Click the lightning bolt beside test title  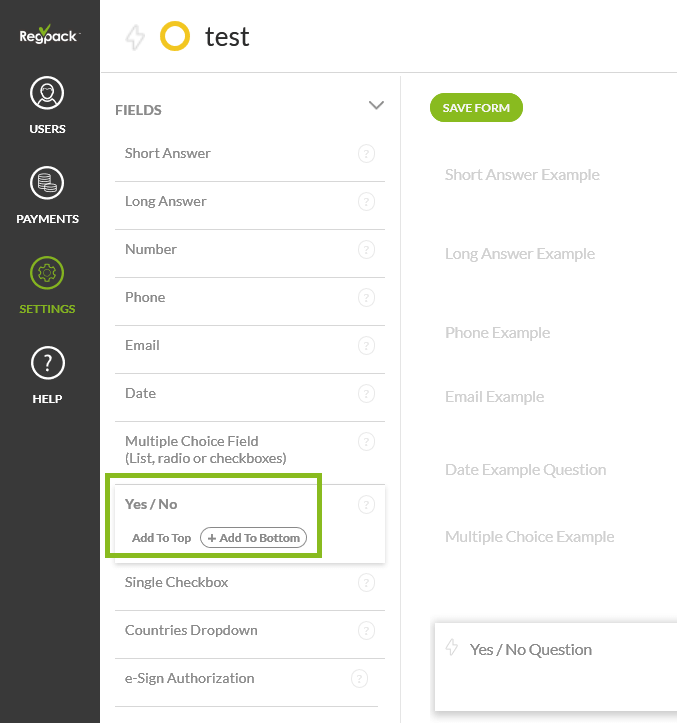134,38
